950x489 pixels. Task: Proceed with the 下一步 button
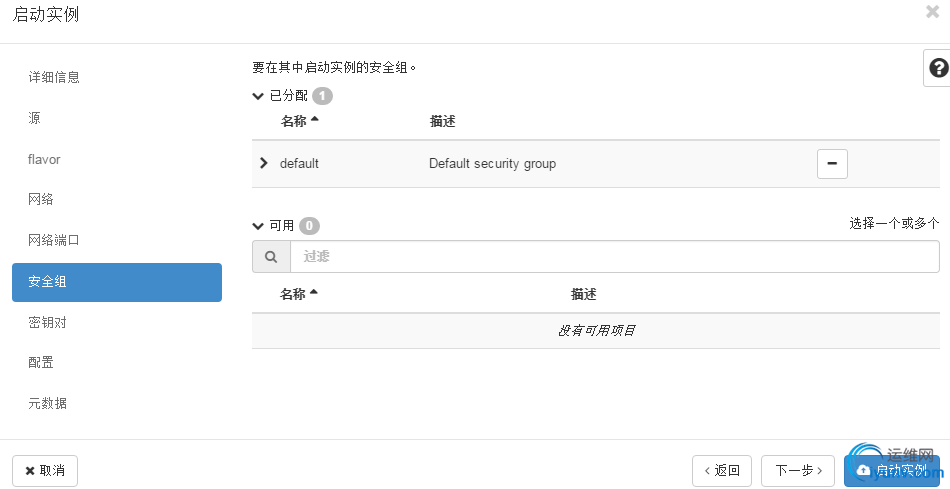click(798, 471)
